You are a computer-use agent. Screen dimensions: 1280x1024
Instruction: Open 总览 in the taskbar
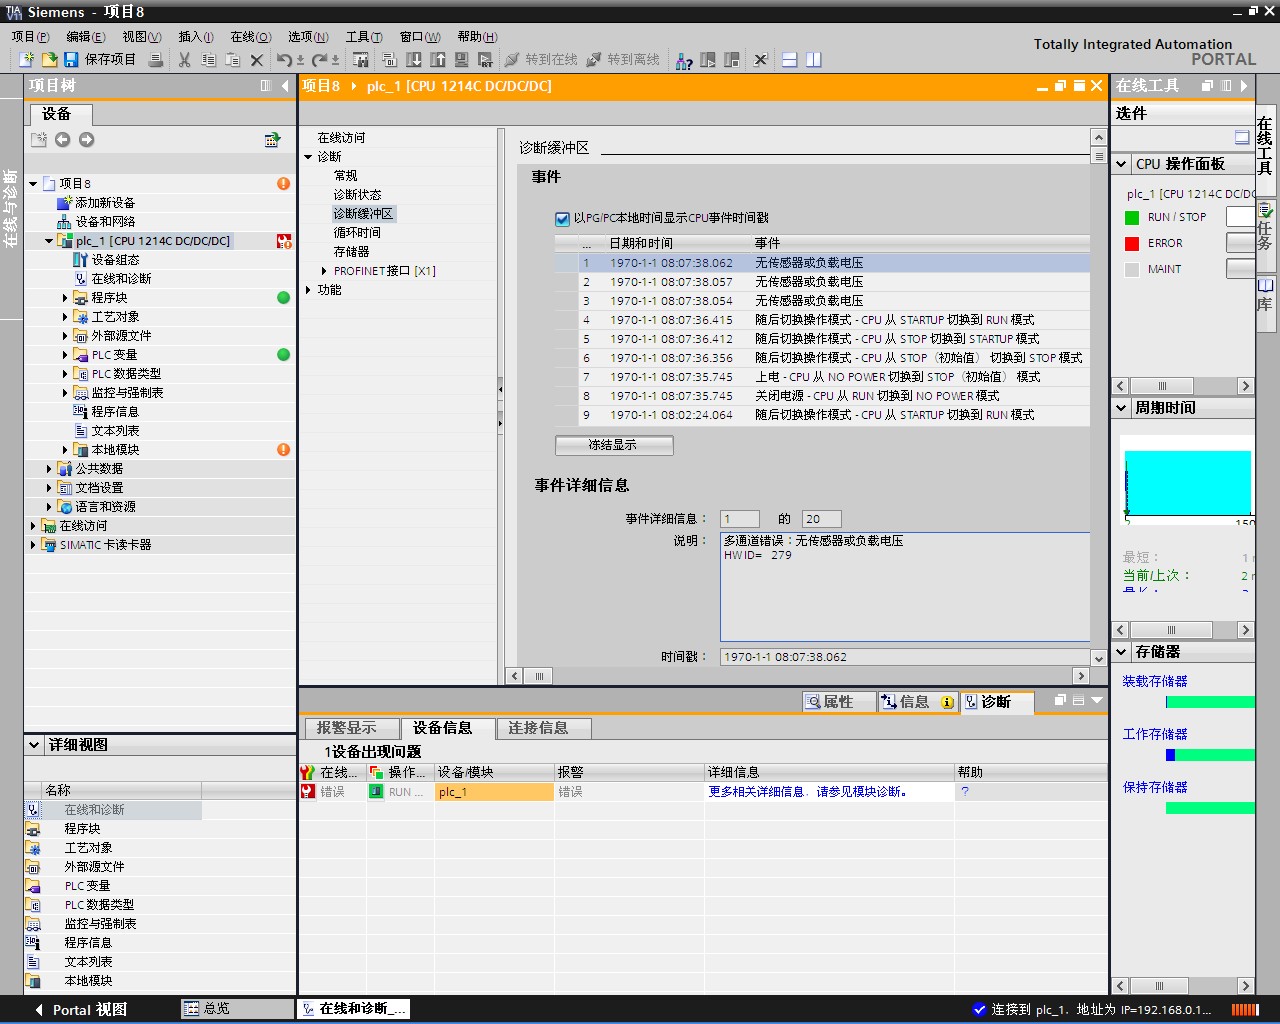(237, 1009)
